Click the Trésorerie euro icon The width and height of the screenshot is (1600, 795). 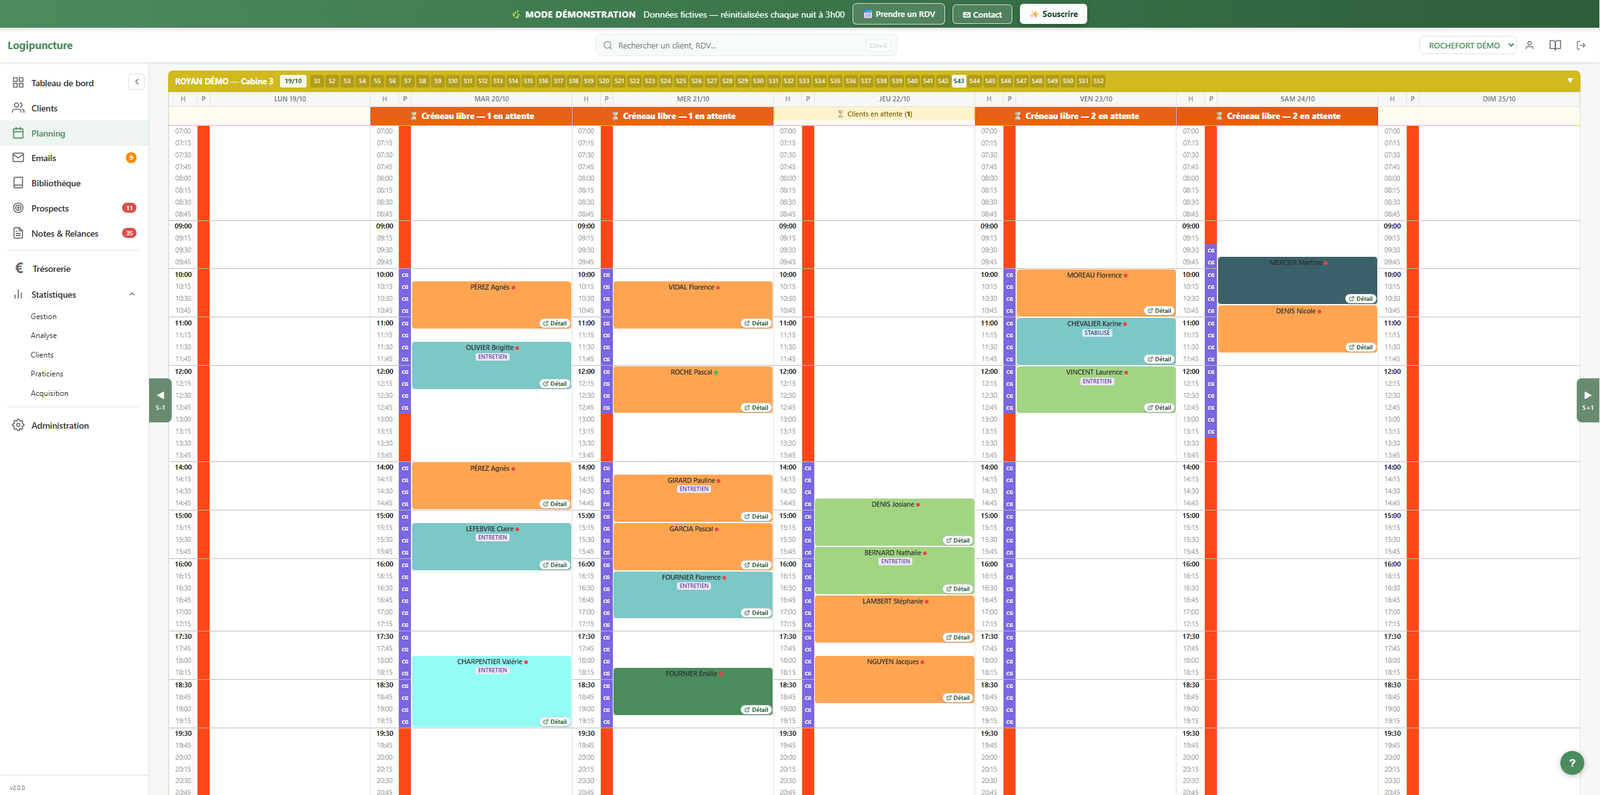point(19,269)
